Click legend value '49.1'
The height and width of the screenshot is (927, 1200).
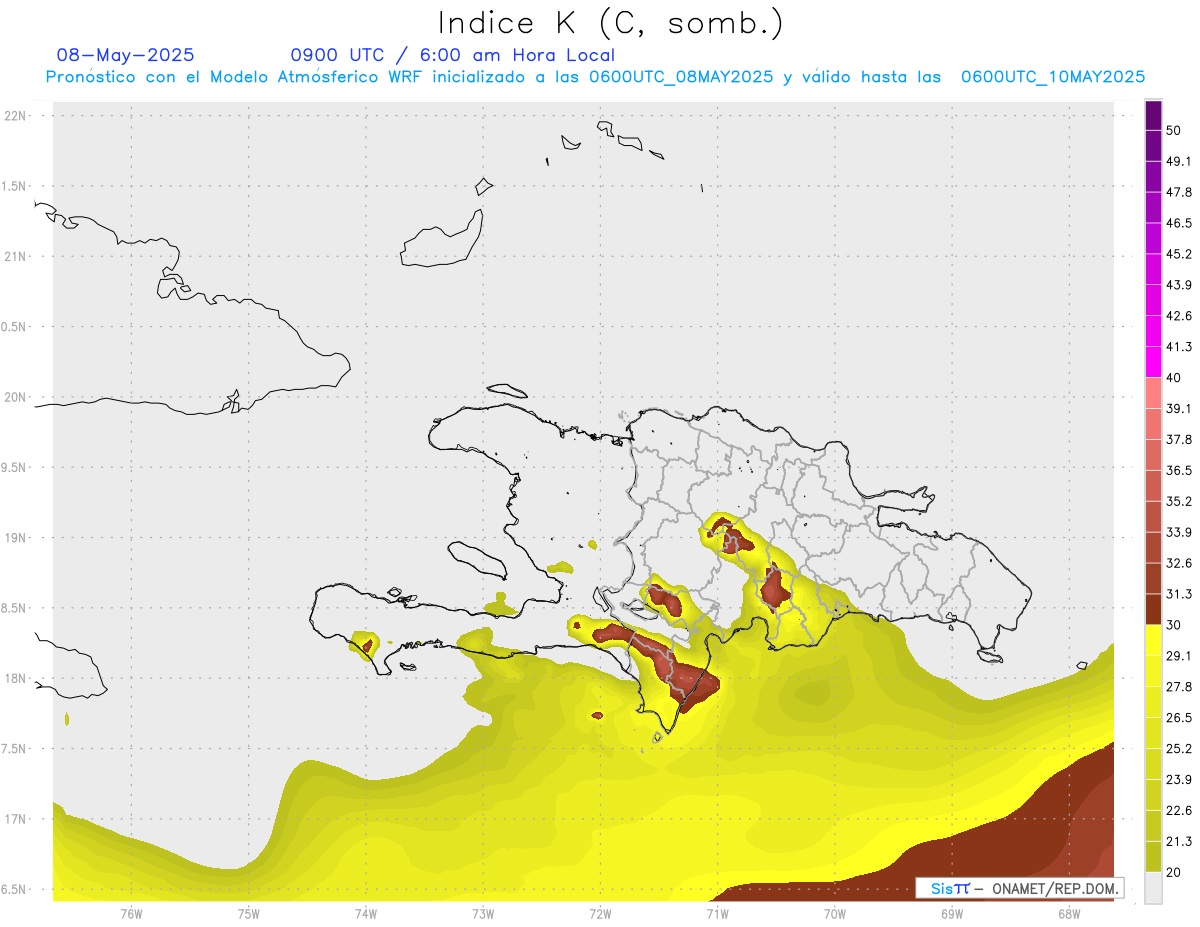point(1179,162)
